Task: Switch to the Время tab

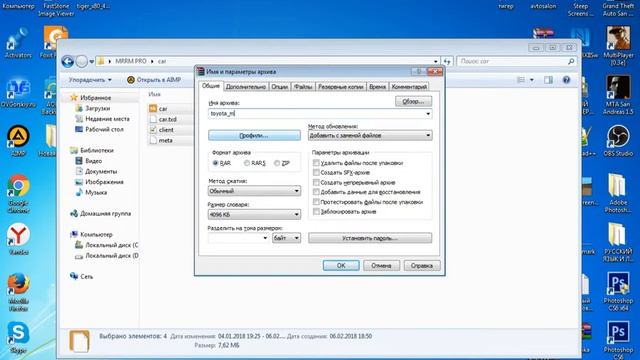Action: pyautogui.click(x=377, y=87)
